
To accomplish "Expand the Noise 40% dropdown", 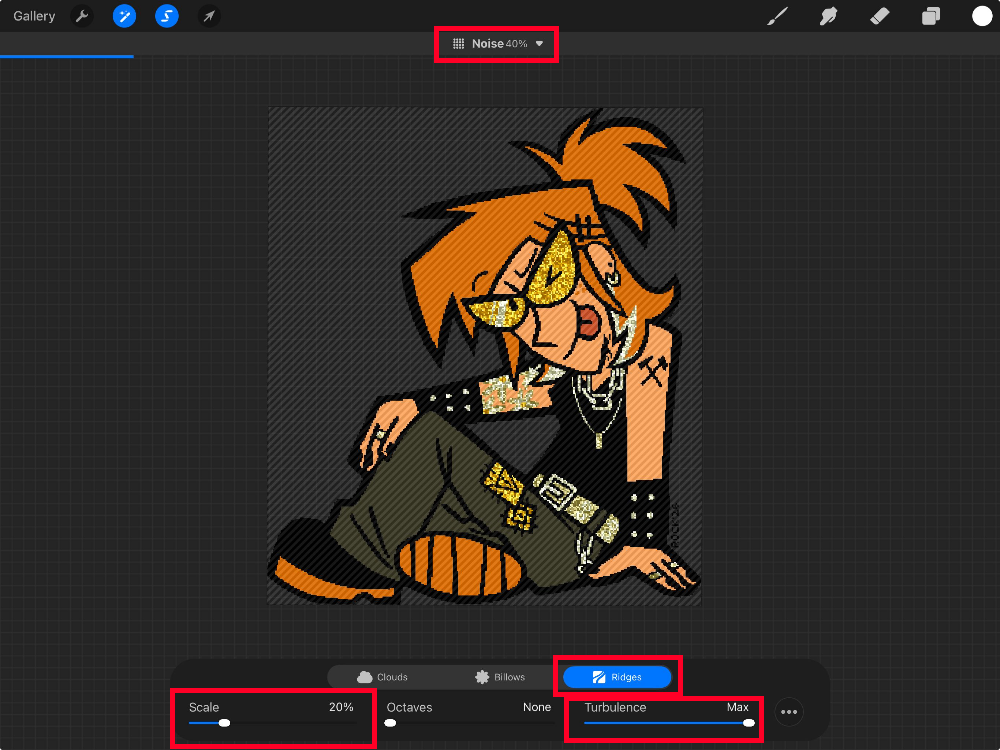I will (497, 44).
